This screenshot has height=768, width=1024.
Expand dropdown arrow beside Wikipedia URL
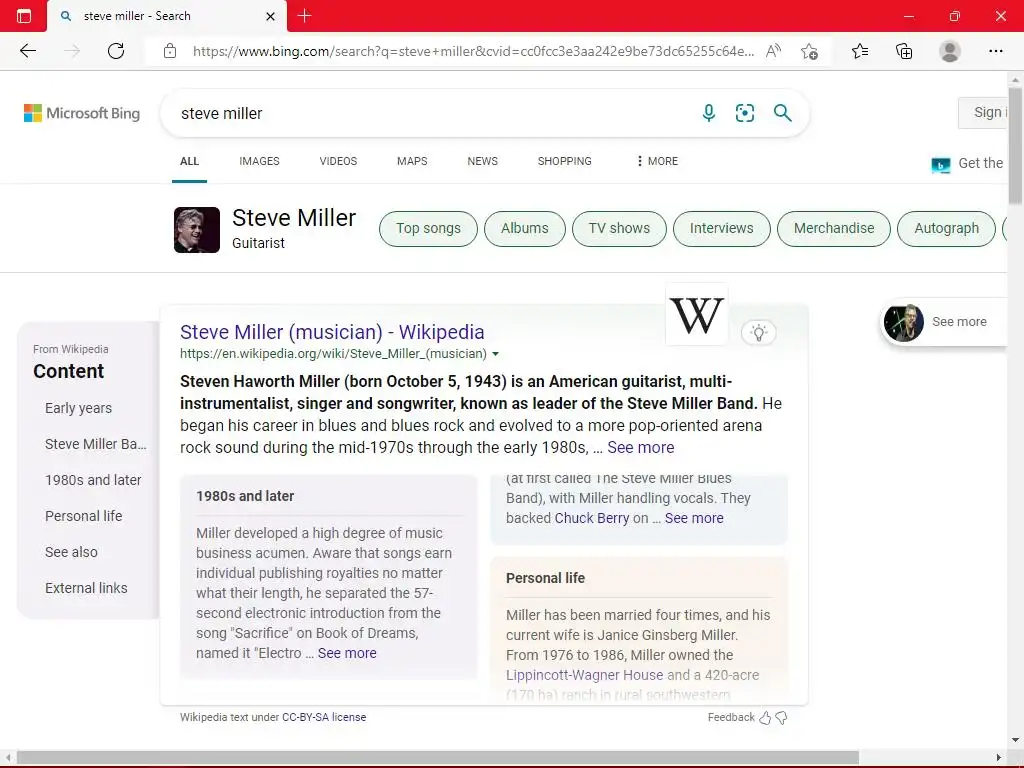(x=495, y=354)
